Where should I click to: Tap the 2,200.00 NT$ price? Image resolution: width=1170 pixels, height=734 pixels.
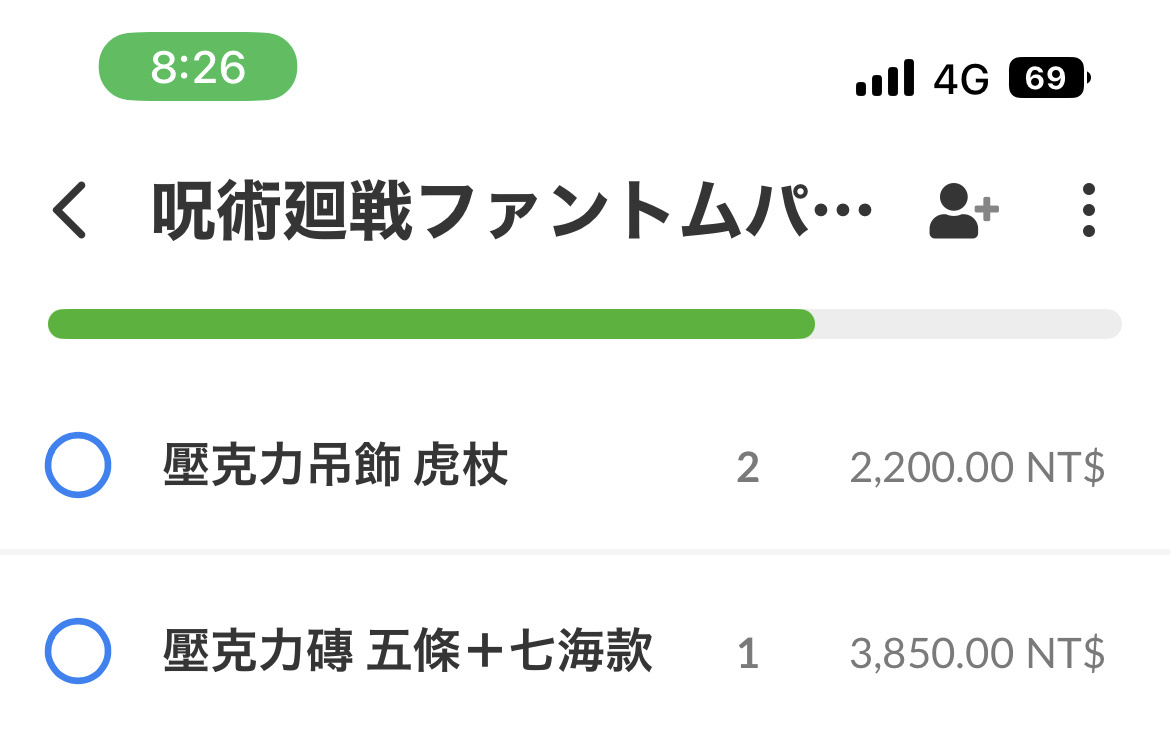coord(977,468)
